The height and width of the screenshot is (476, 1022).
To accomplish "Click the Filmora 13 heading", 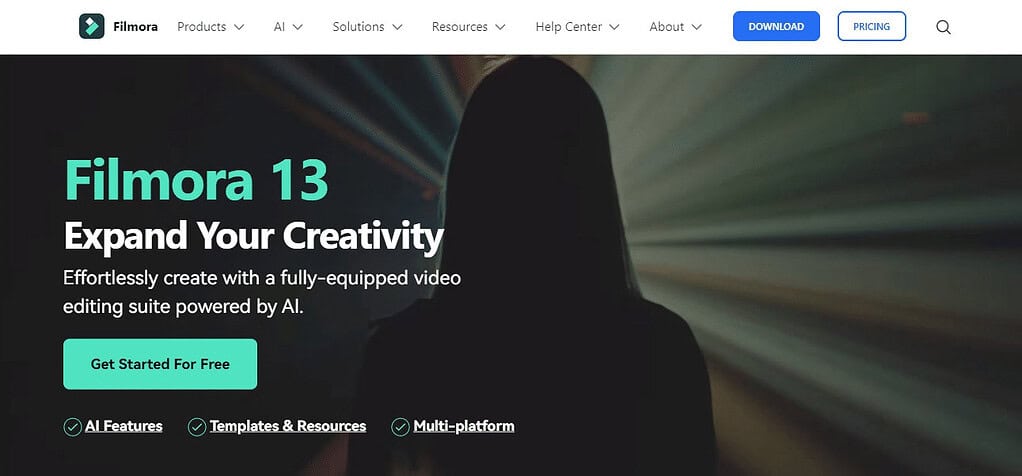I will click(196, 179).
